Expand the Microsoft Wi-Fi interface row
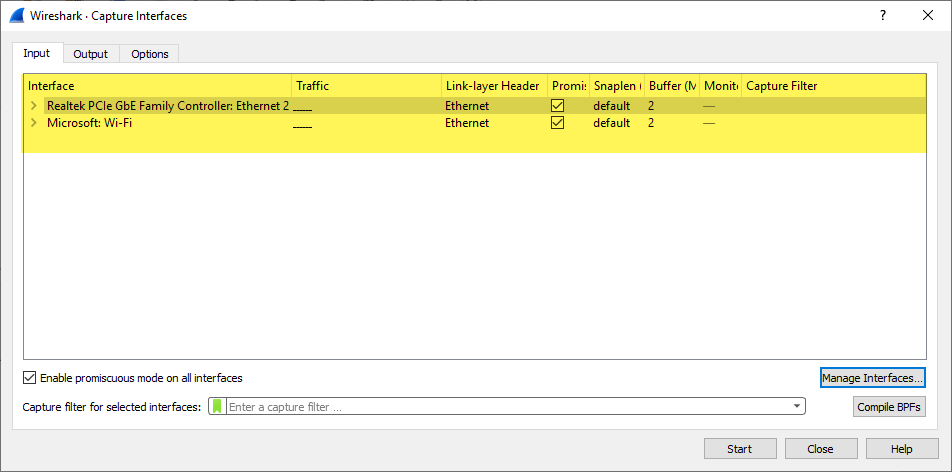This screenshot has height=472, width=952. point(33,123)
